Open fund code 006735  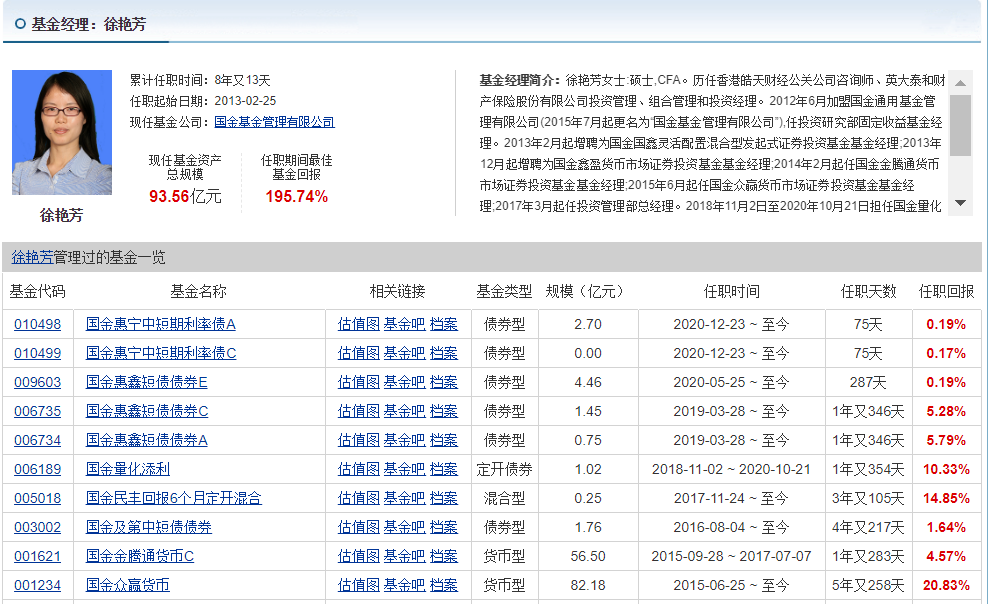pyautogui.click(x=37, y=411)
